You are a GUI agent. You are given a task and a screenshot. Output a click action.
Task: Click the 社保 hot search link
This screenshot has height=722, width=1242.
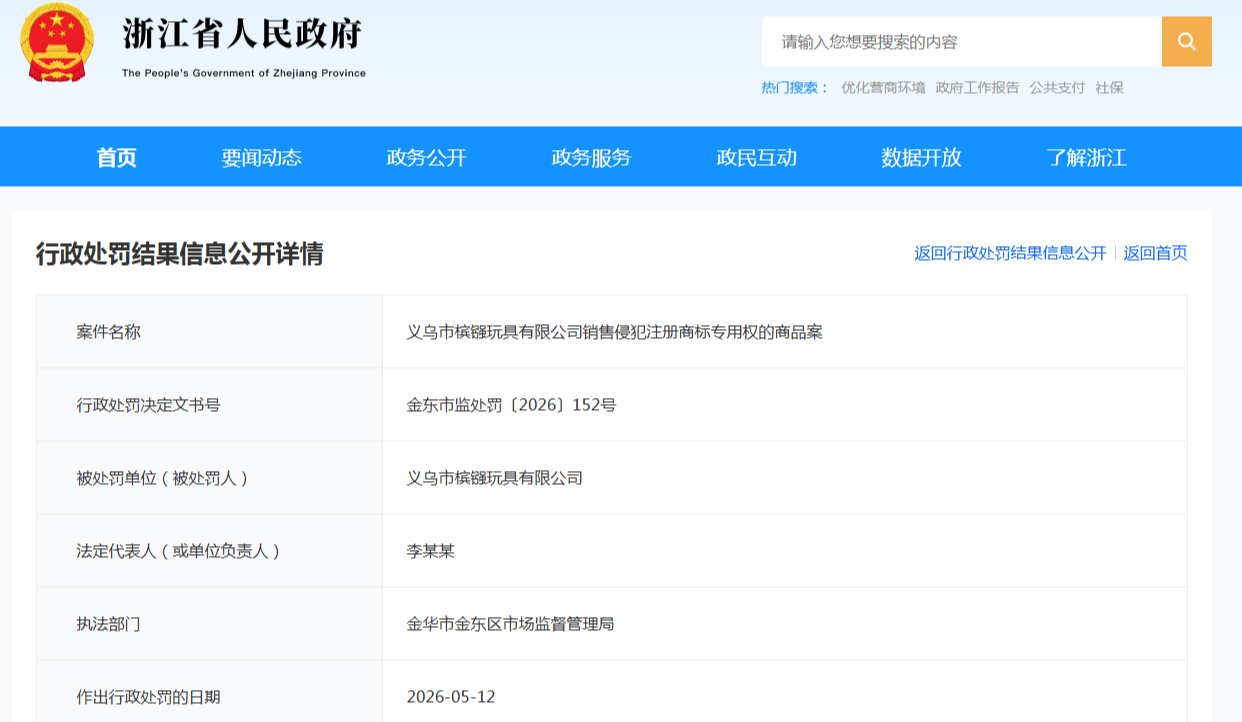point(1109,88)
